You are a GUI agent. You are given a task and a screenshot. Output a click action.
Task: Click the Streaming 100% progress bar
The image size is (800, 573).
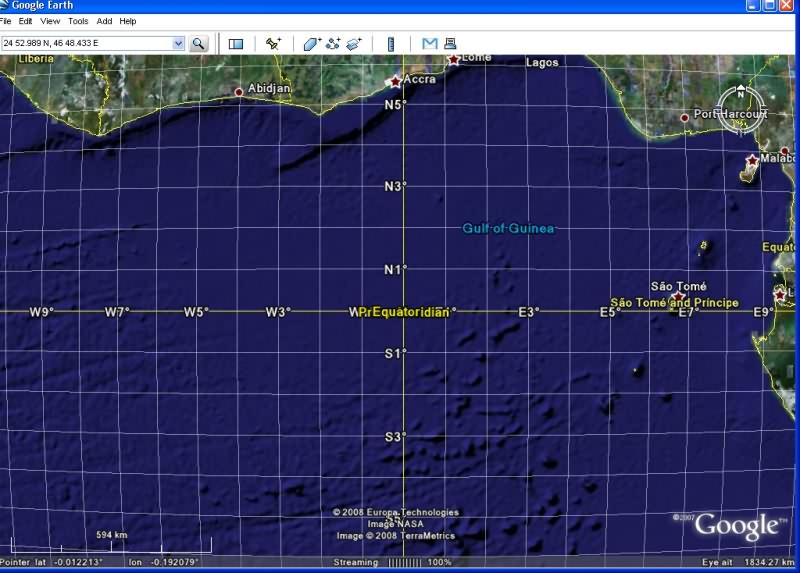393,562
